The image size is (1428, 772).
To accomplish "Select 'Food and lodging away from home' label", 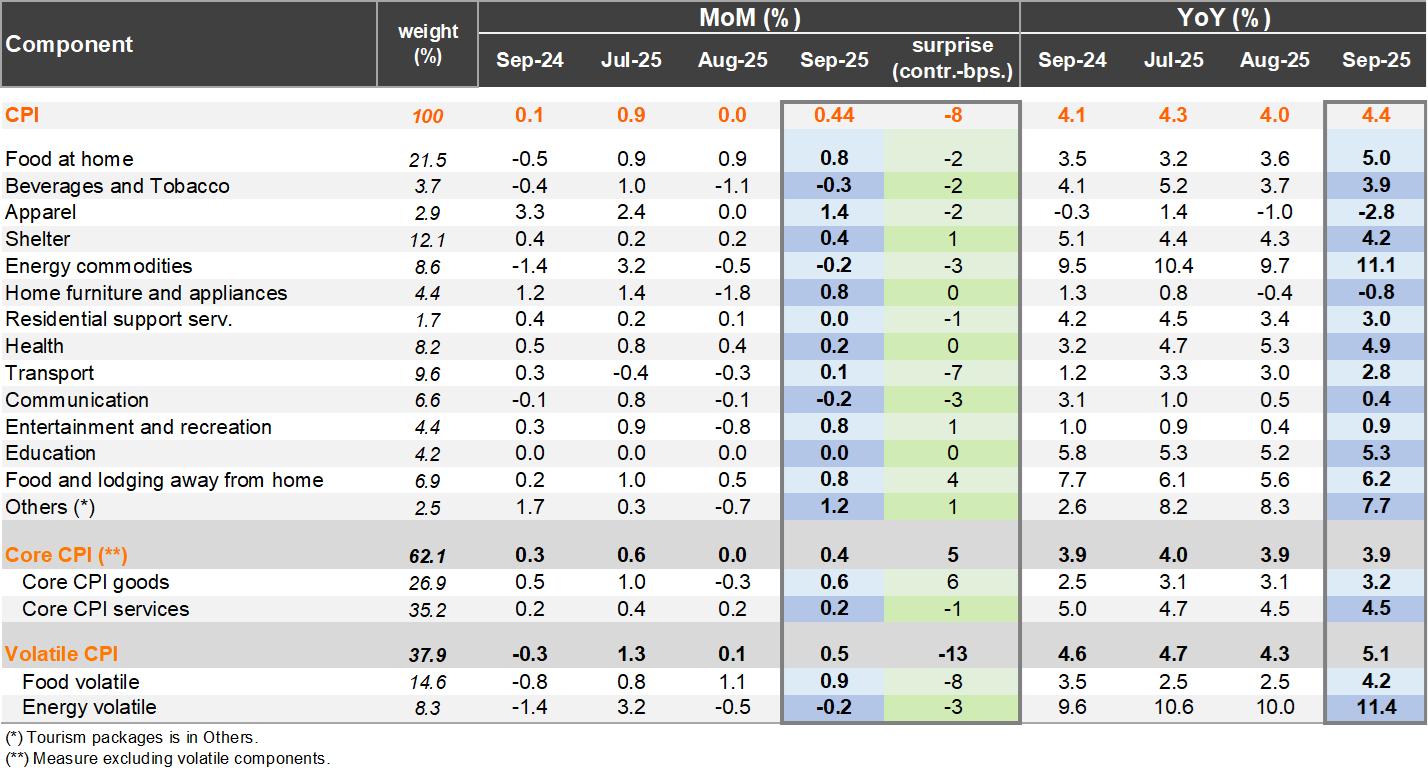I will 164,480.
